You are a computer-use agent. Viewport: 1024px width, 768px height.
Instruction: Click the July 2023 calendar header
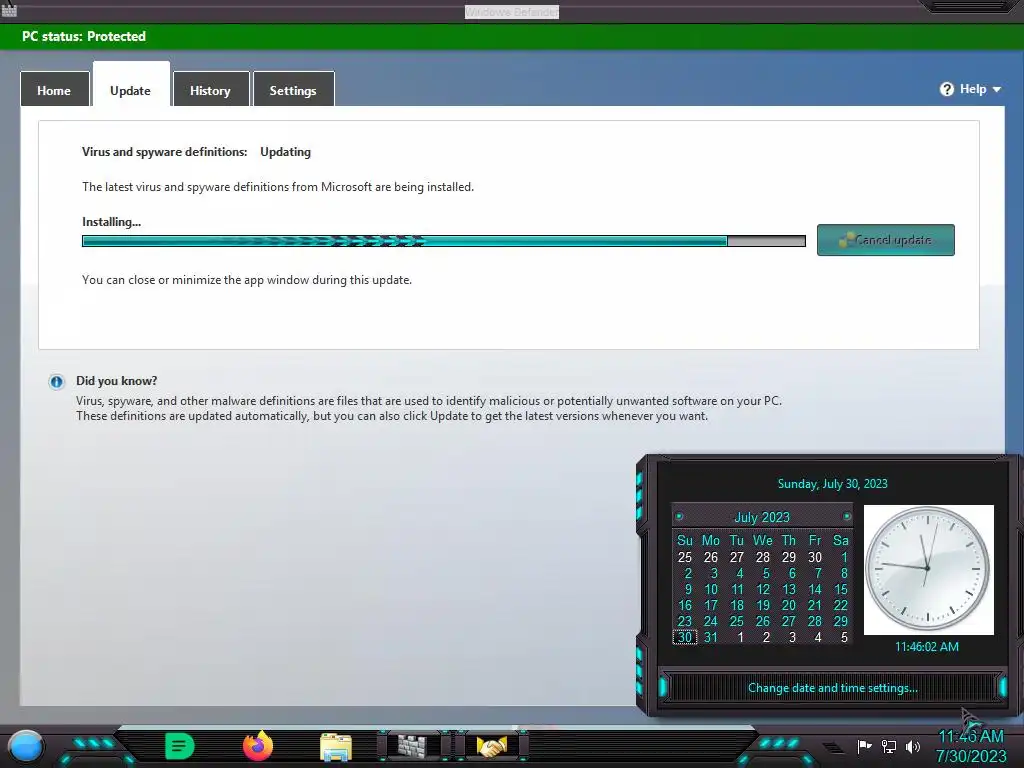click(762, 517)
